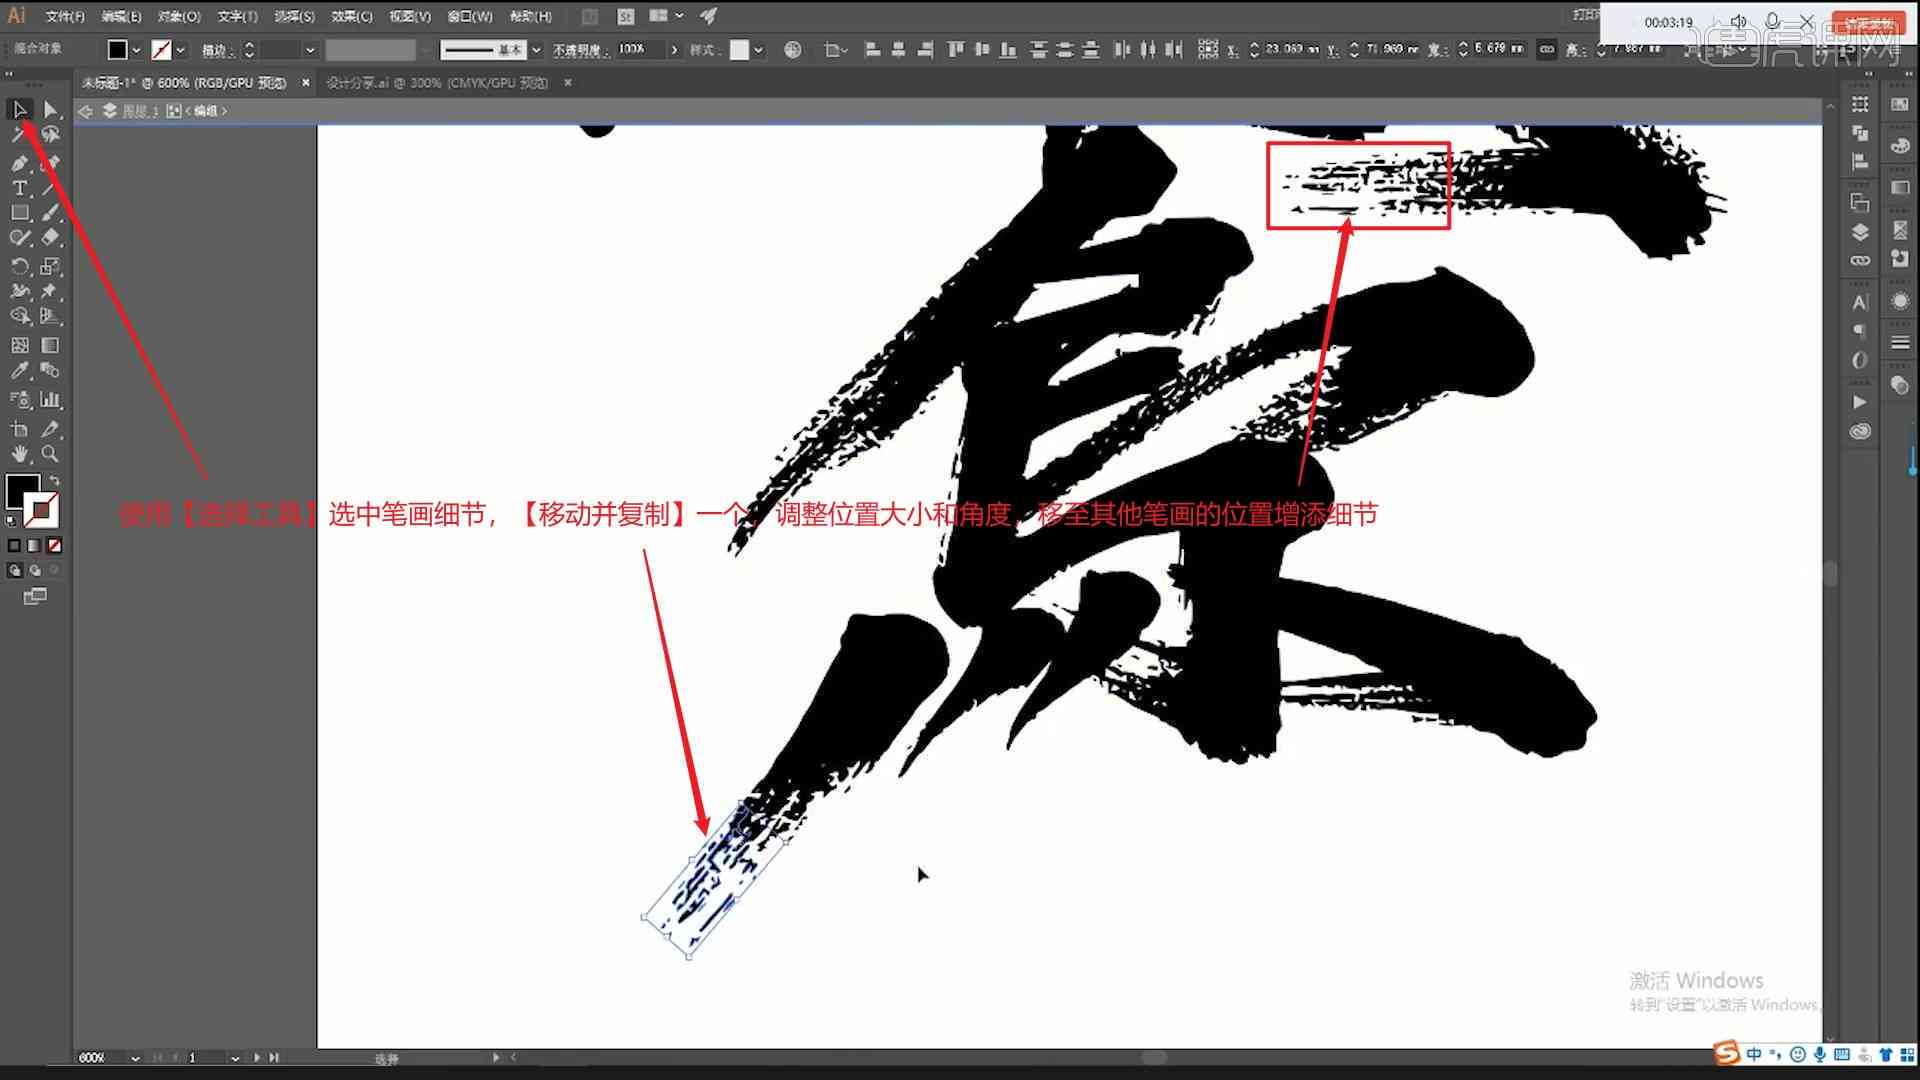The width and height of the screenshot is (1920, 1080).
Task: Open the 编辑(E) menu
Action: click(121, 16)
